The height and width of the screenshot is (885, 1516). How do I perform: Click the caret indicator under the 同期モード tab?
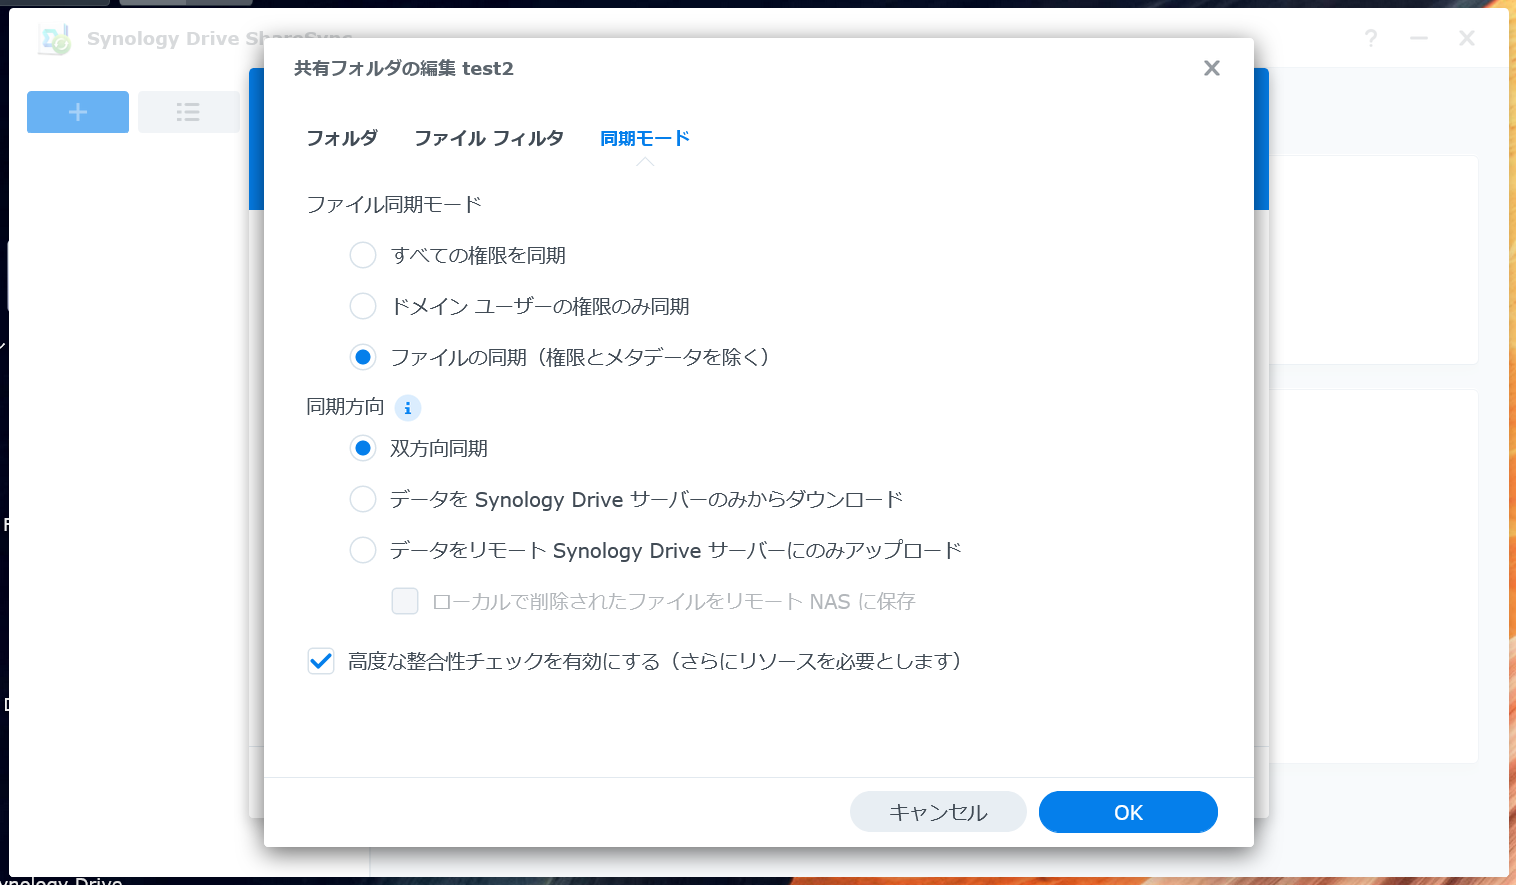click(645, 160)
